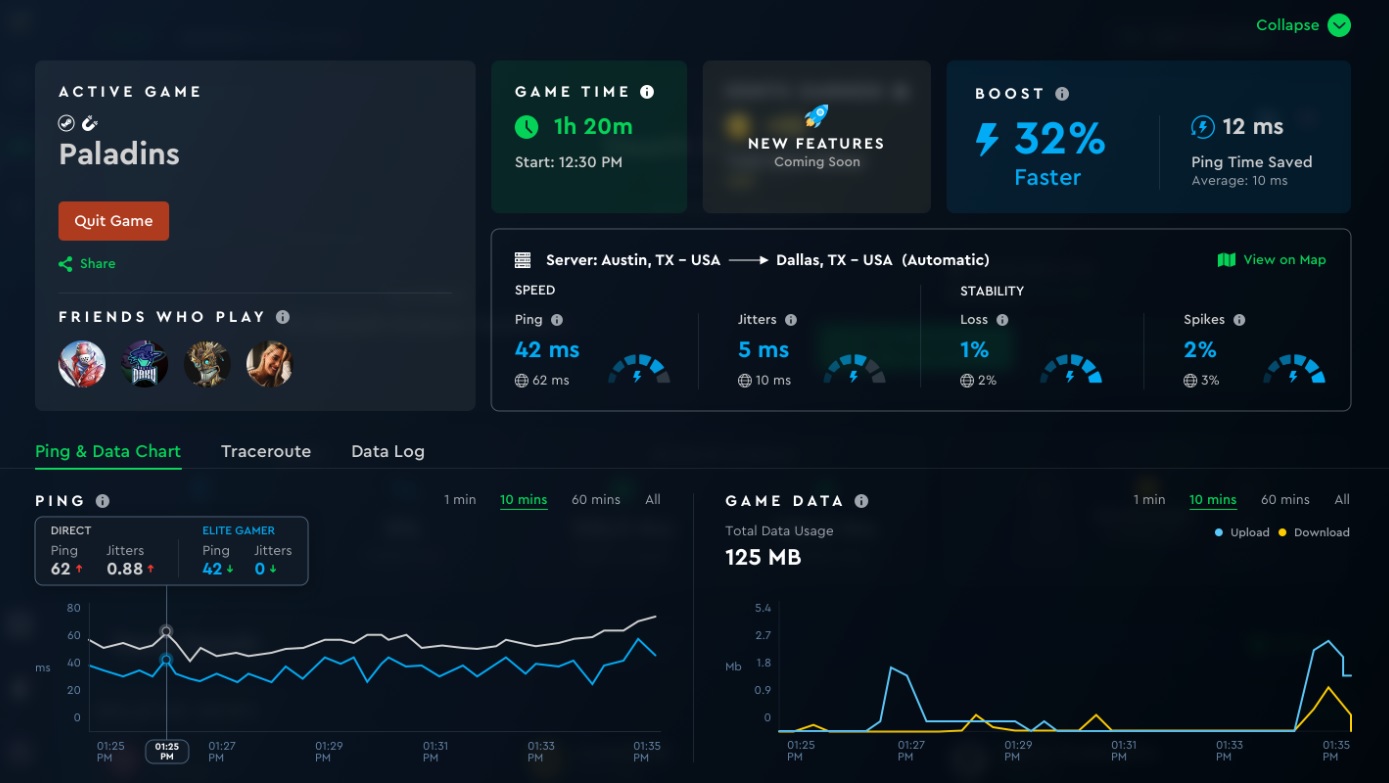Click the 42 ms ping value
Viewport: 1389px width, 783px height.
(547, 350)
